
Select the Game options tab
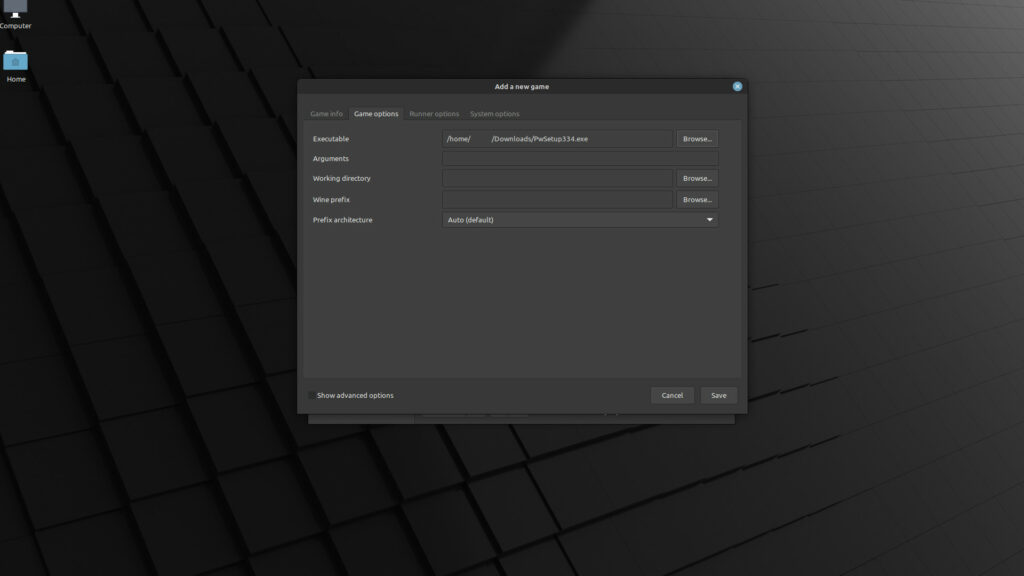pyautogui.click(x=376, y=114)
